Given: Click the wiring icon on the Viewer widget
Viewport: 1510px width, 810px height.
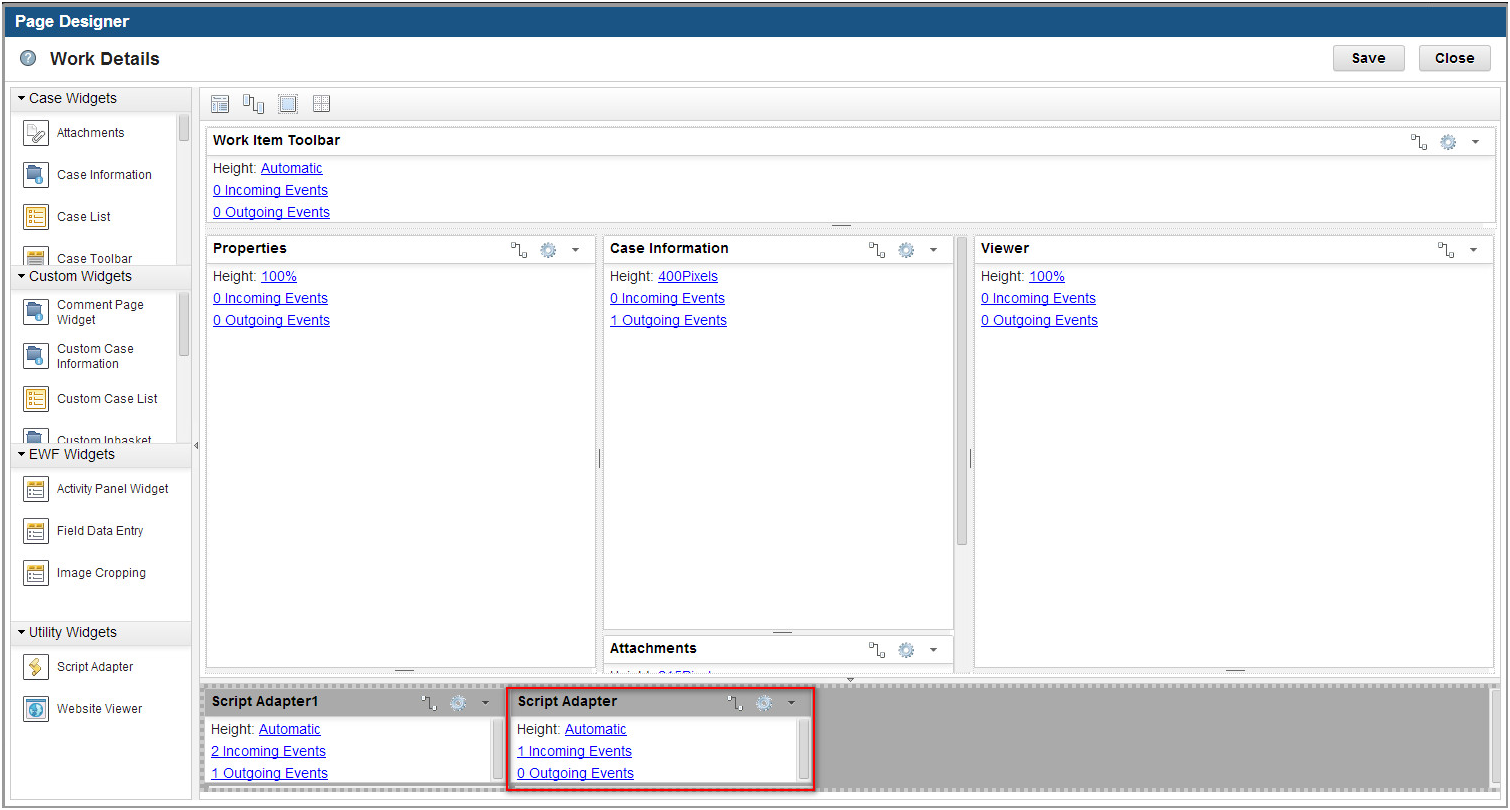Looking at the screenshot, I should click(x=1446, y=249).
